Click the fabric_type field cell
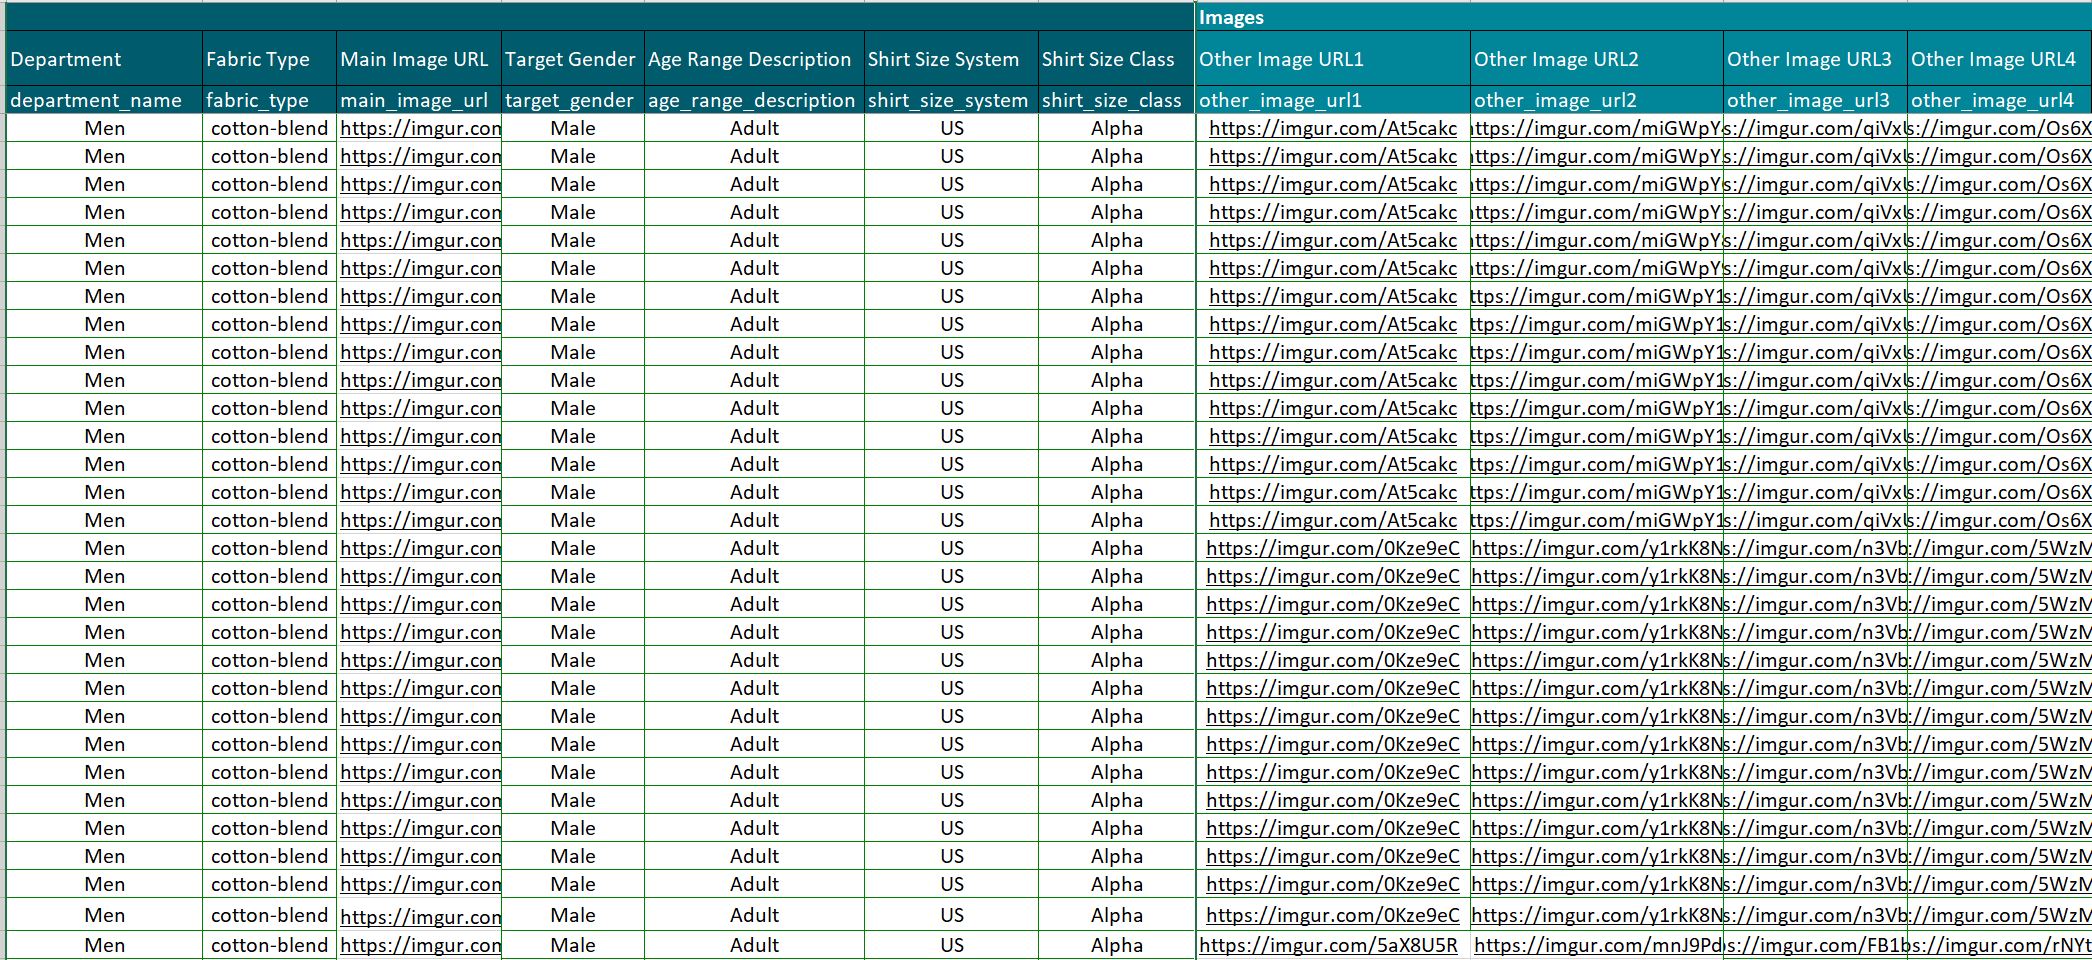This screenshot has height=960, width=2092. coord(269,100)
